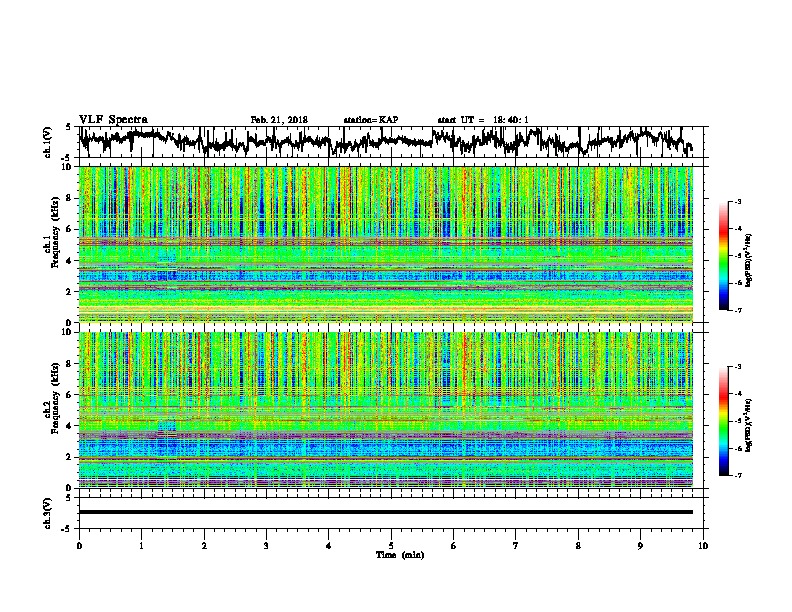The image size is (792, 612).
Task: Click the "station=KAP" header label
Action: pos(371,120)
